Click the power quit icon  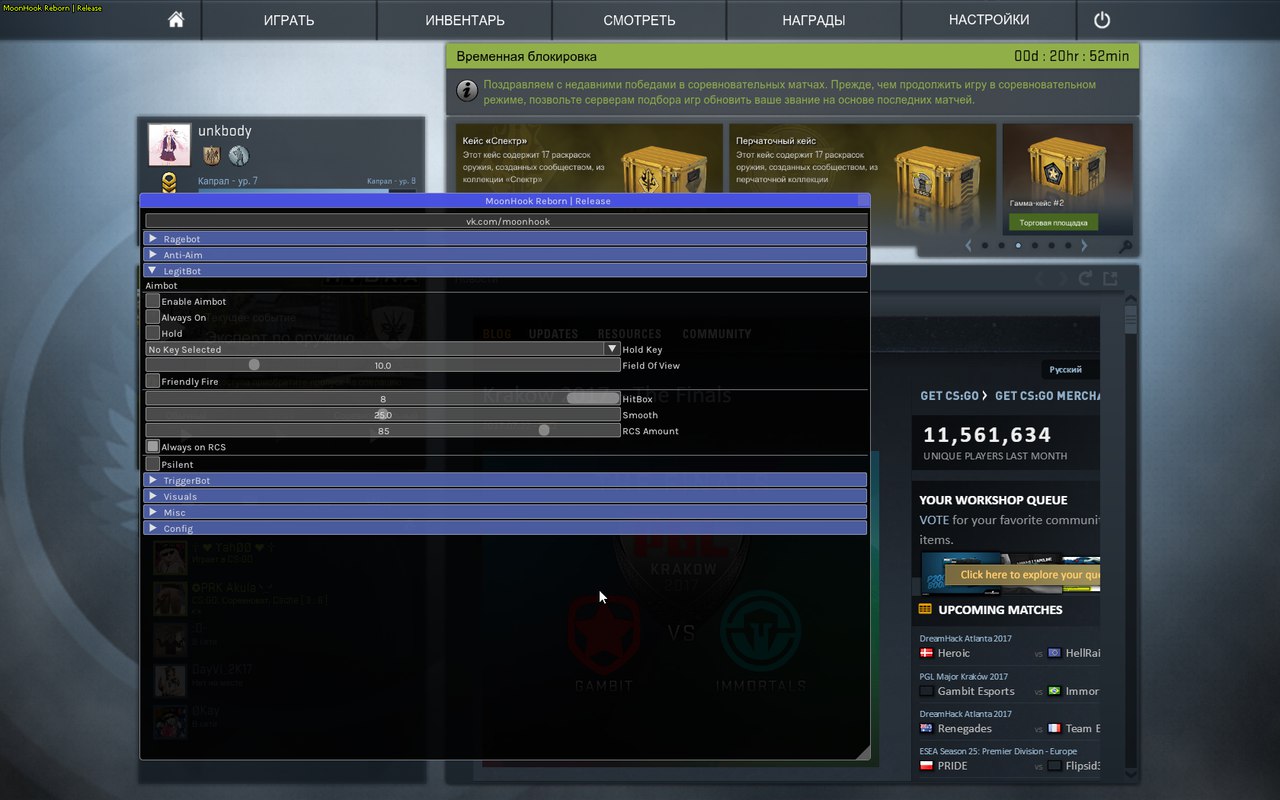(x=1102, y=20)
